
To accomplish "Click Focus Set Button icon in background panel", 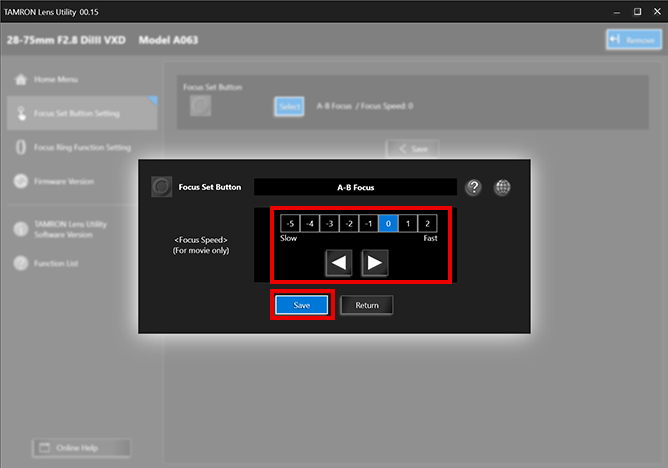I will click(x=200, y=106).
